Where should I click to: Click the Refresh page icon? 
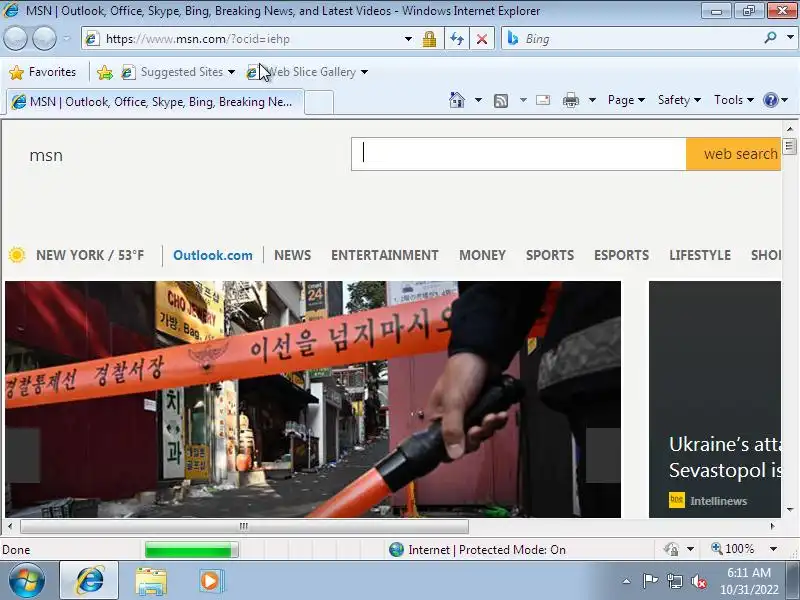(x=457, y=39)
